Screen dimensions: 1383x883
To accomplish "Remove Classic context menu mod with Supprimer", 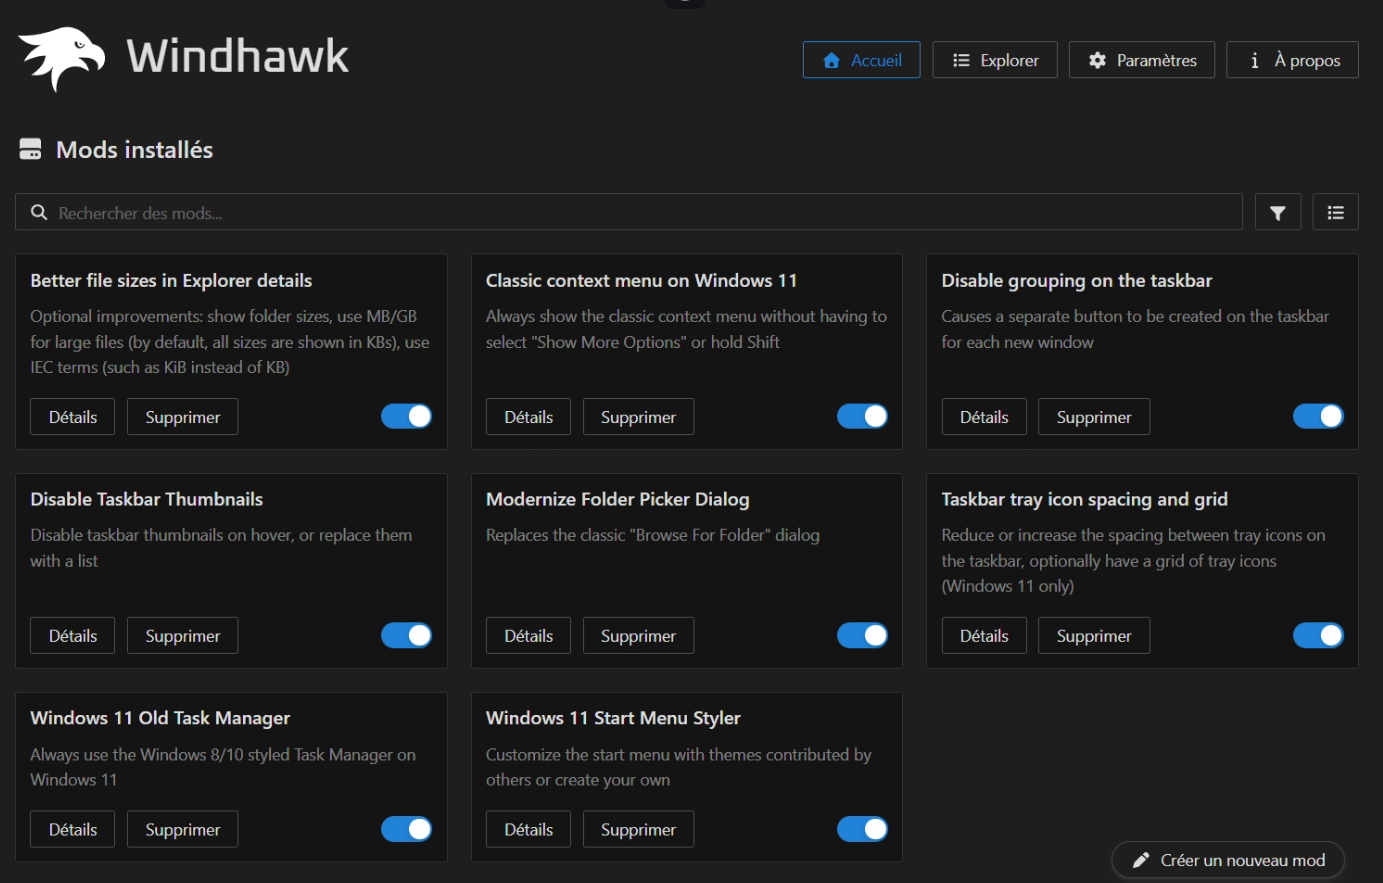I will (638, 417).
